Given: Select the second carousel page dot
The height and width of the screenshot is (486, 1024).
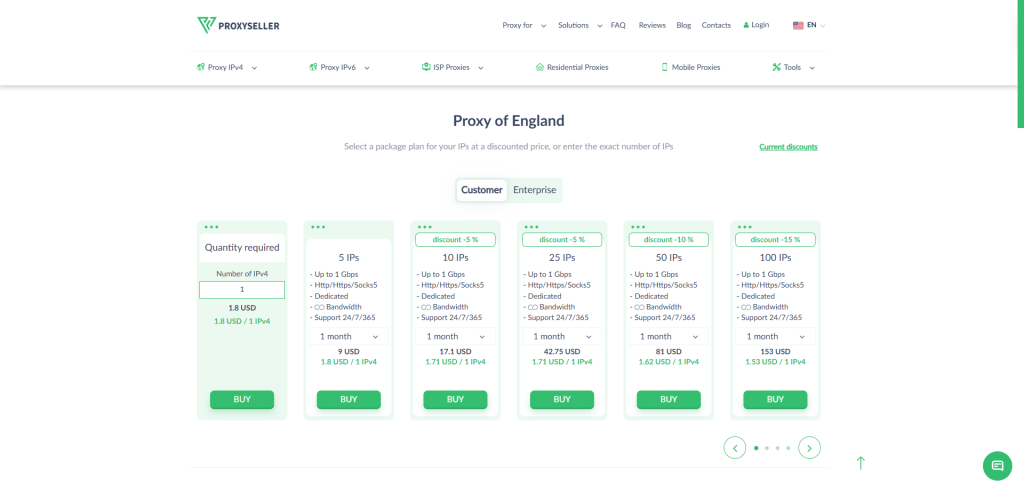Looking at the screenshot, I should pyautogui.click(x=766, y=448).
